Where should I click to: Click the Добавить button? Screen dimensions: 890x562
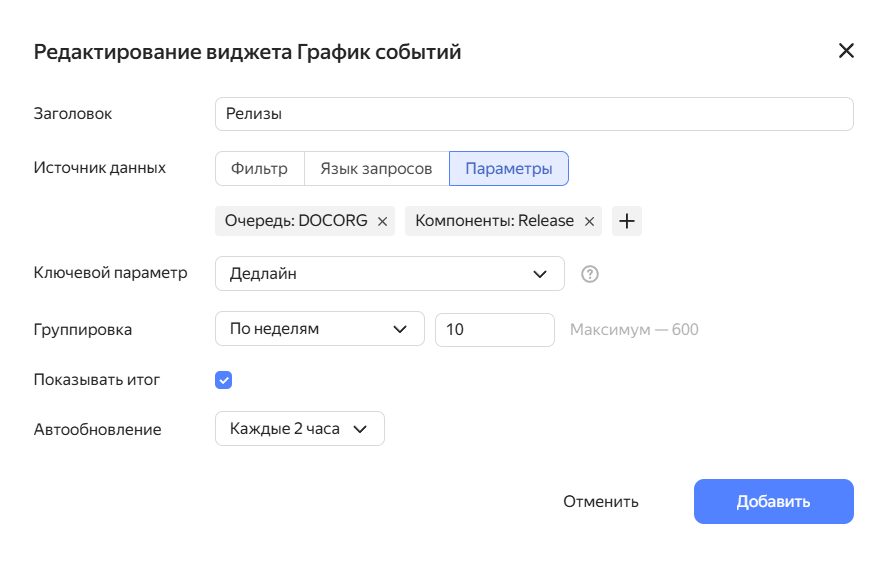coord(774,501)
